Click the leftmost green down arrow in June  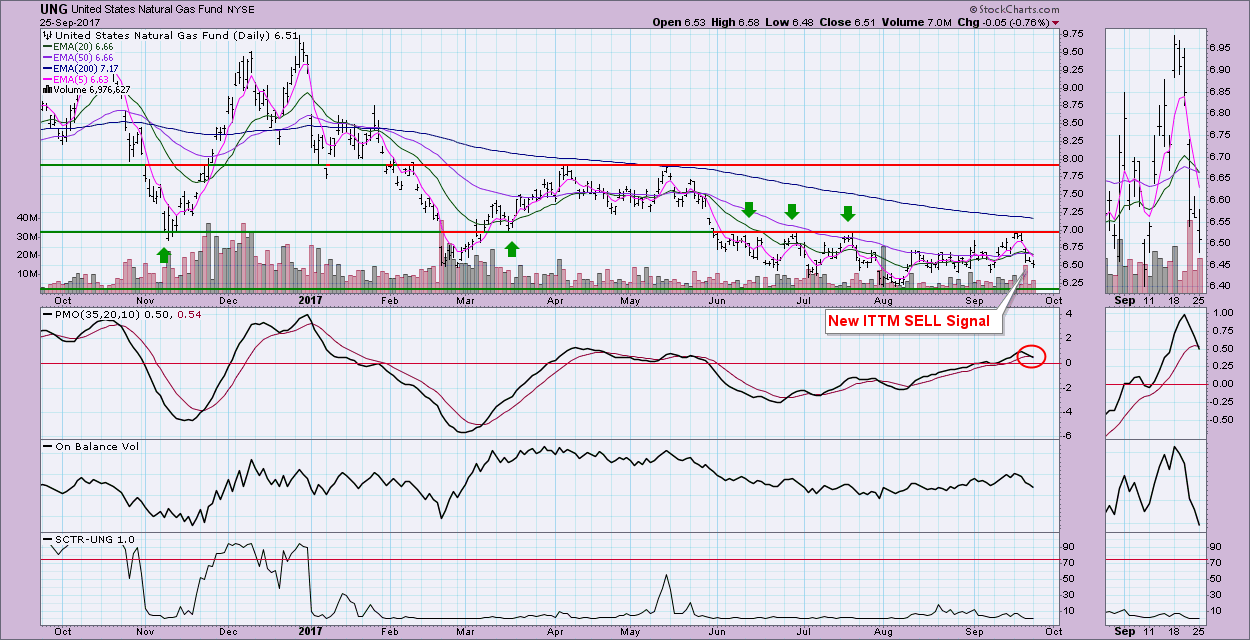(748, 210)
